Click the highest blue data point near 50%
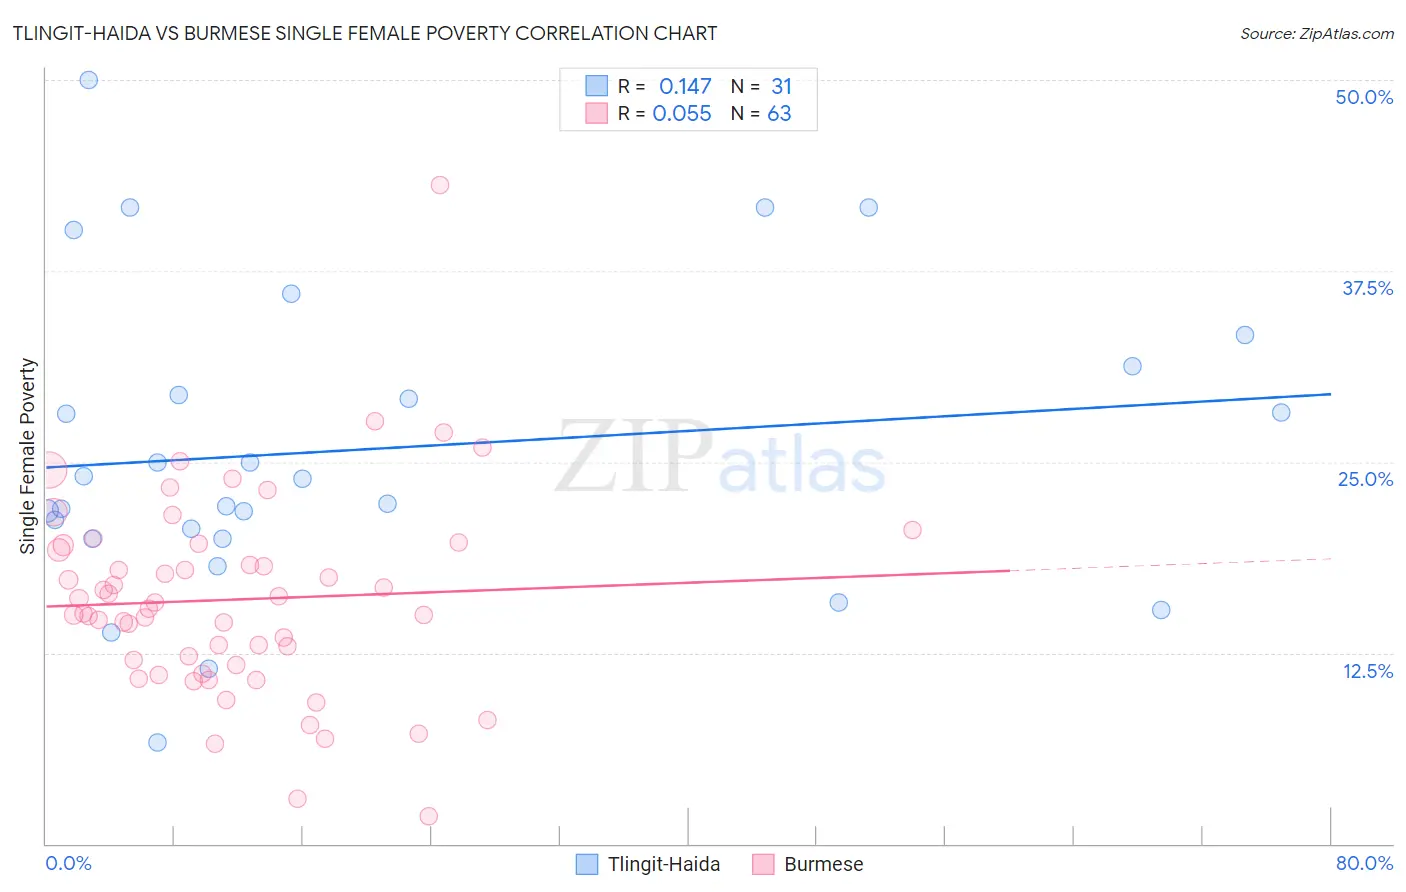Image resolution: width=1406 pixels, height=892 pixels. (89, 80)
